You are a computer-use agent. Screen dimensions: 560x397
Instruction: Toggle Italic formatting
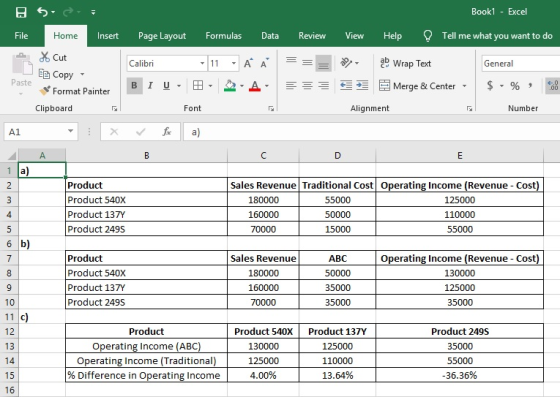coord(150,86)
